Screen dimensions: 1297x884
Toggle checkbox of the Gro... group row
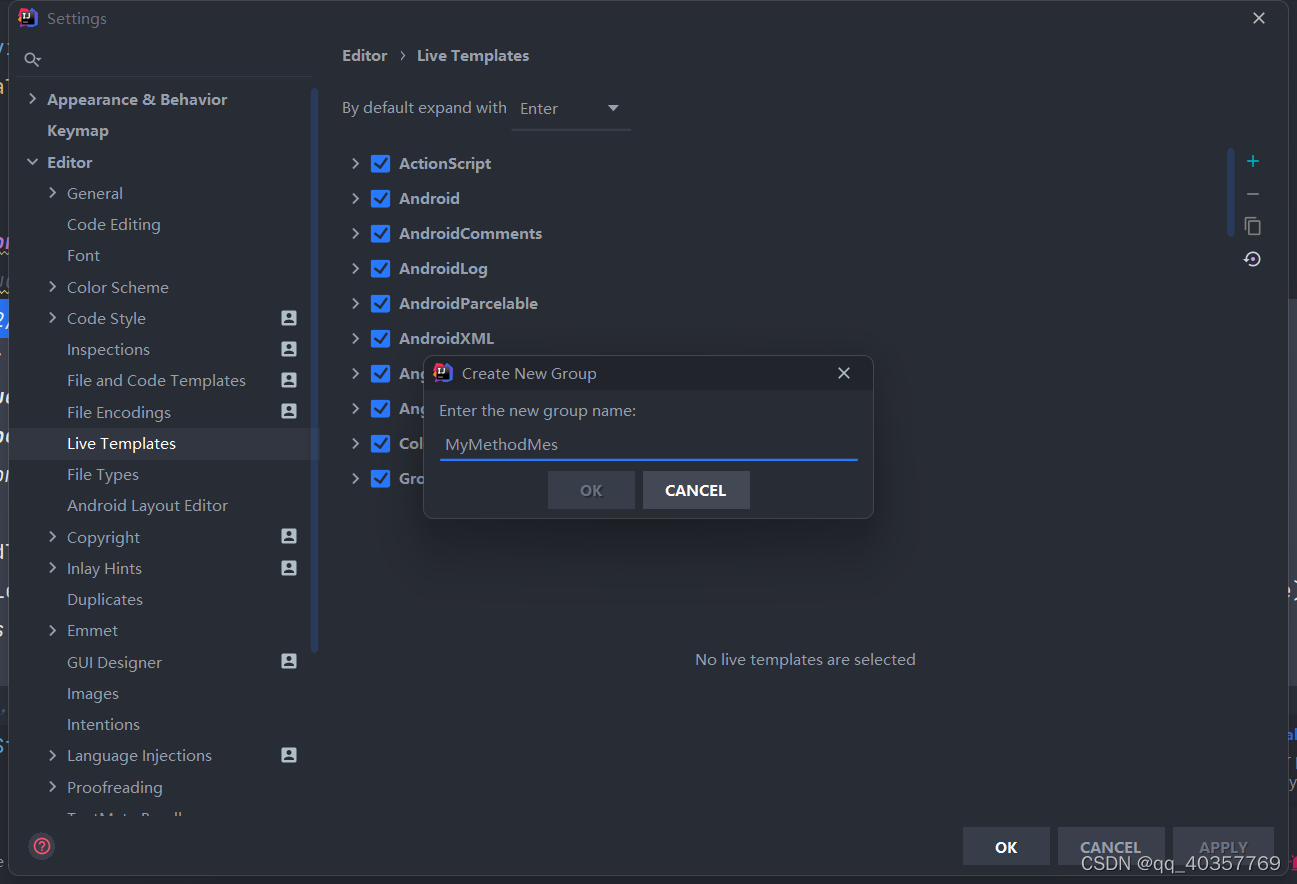[380, 478]
